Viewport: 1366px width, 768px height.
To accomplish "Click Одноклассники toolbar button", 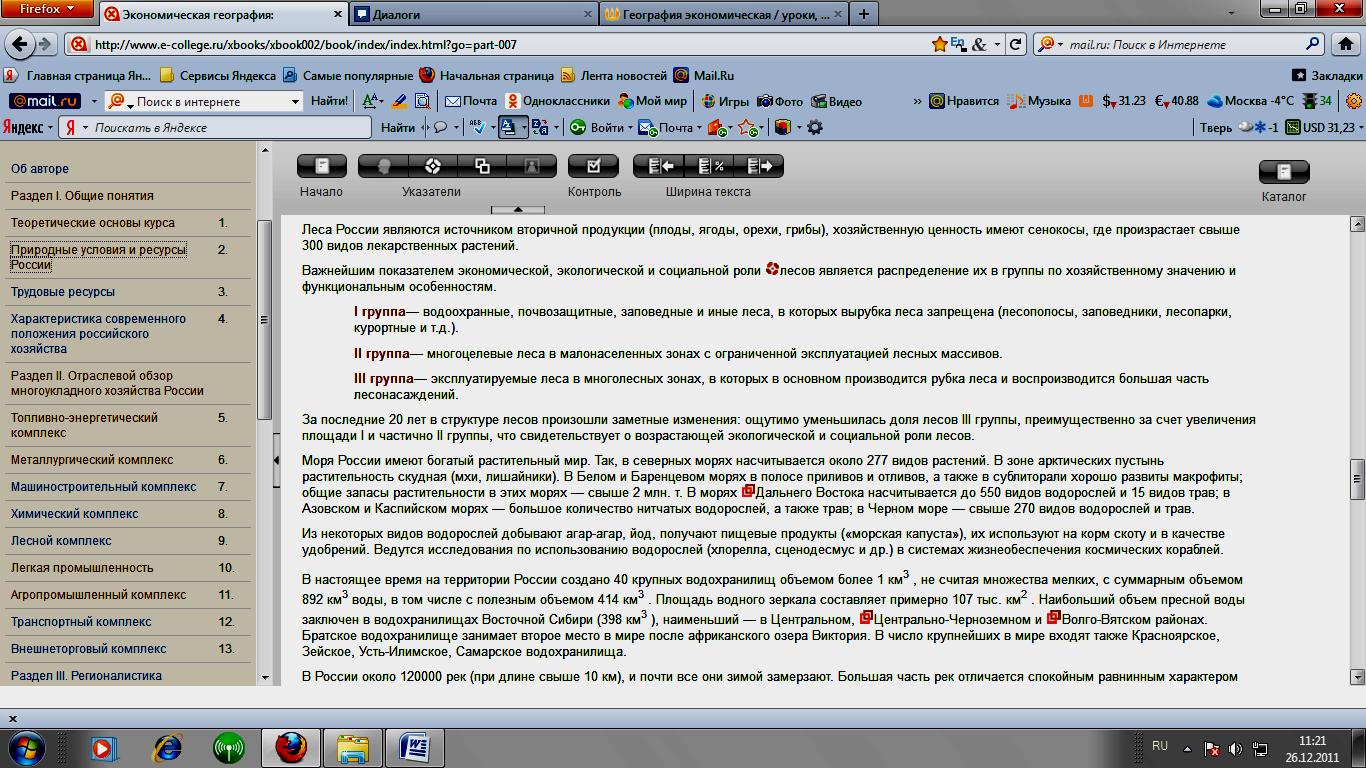I will click(x=557, y=101).
